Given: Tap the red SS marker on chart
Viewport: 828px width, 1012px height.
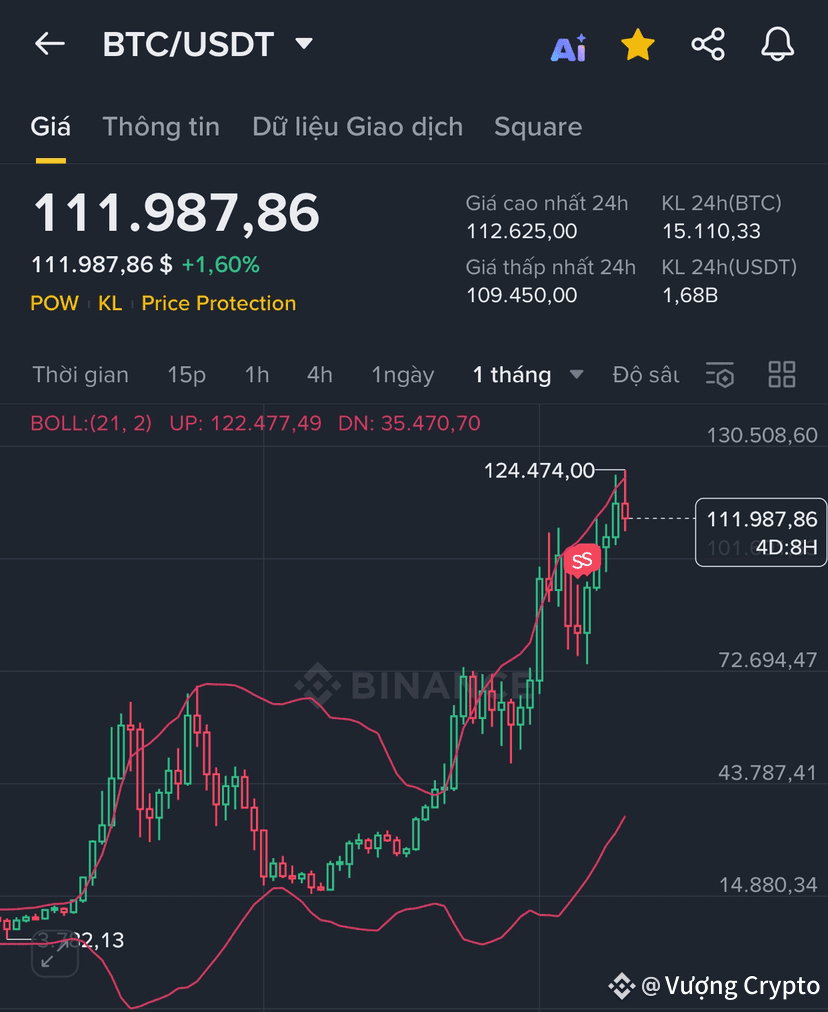Looking at the screenshot, I should pos(582,560).
